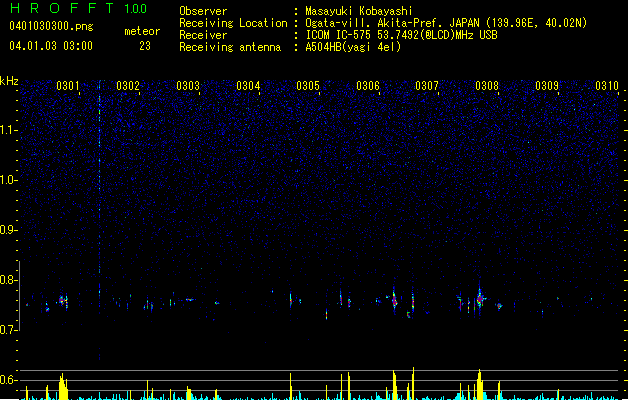Click the Receiving Location label
This screenshot has height=400, width=629.
tap(233, 23)
